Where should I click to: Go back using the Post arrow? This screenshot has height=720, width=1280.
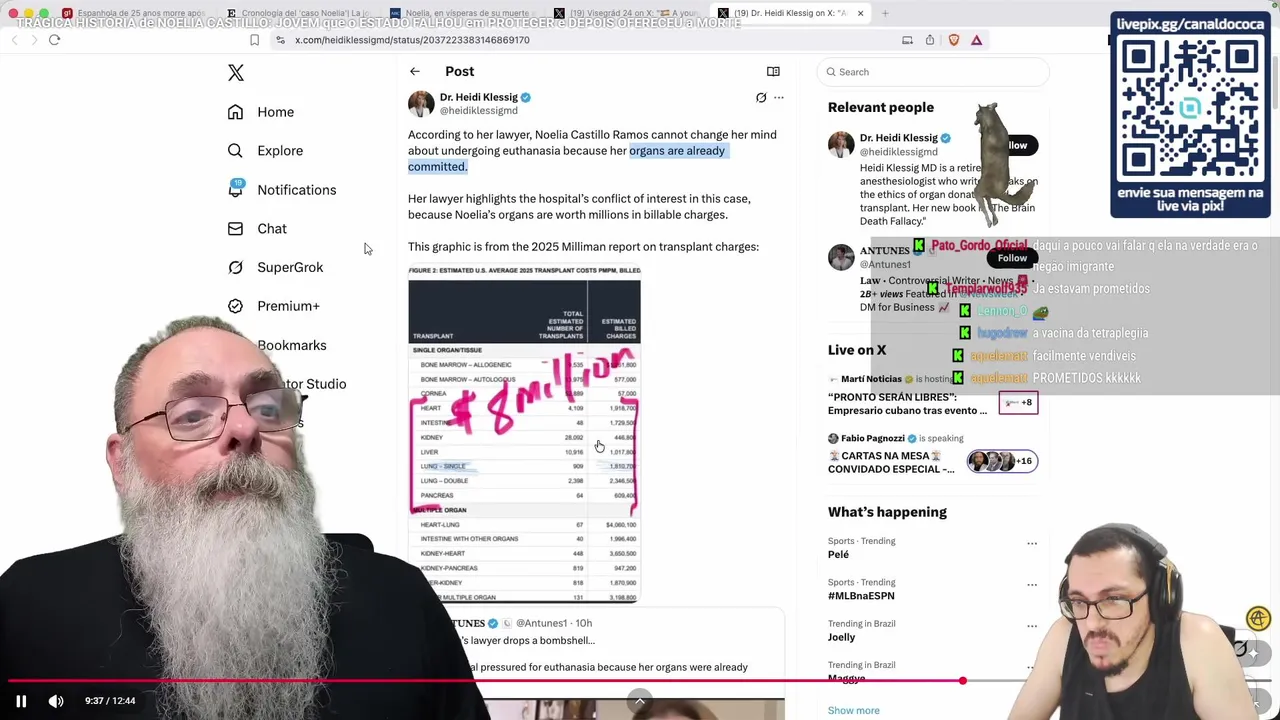point(415,71)
